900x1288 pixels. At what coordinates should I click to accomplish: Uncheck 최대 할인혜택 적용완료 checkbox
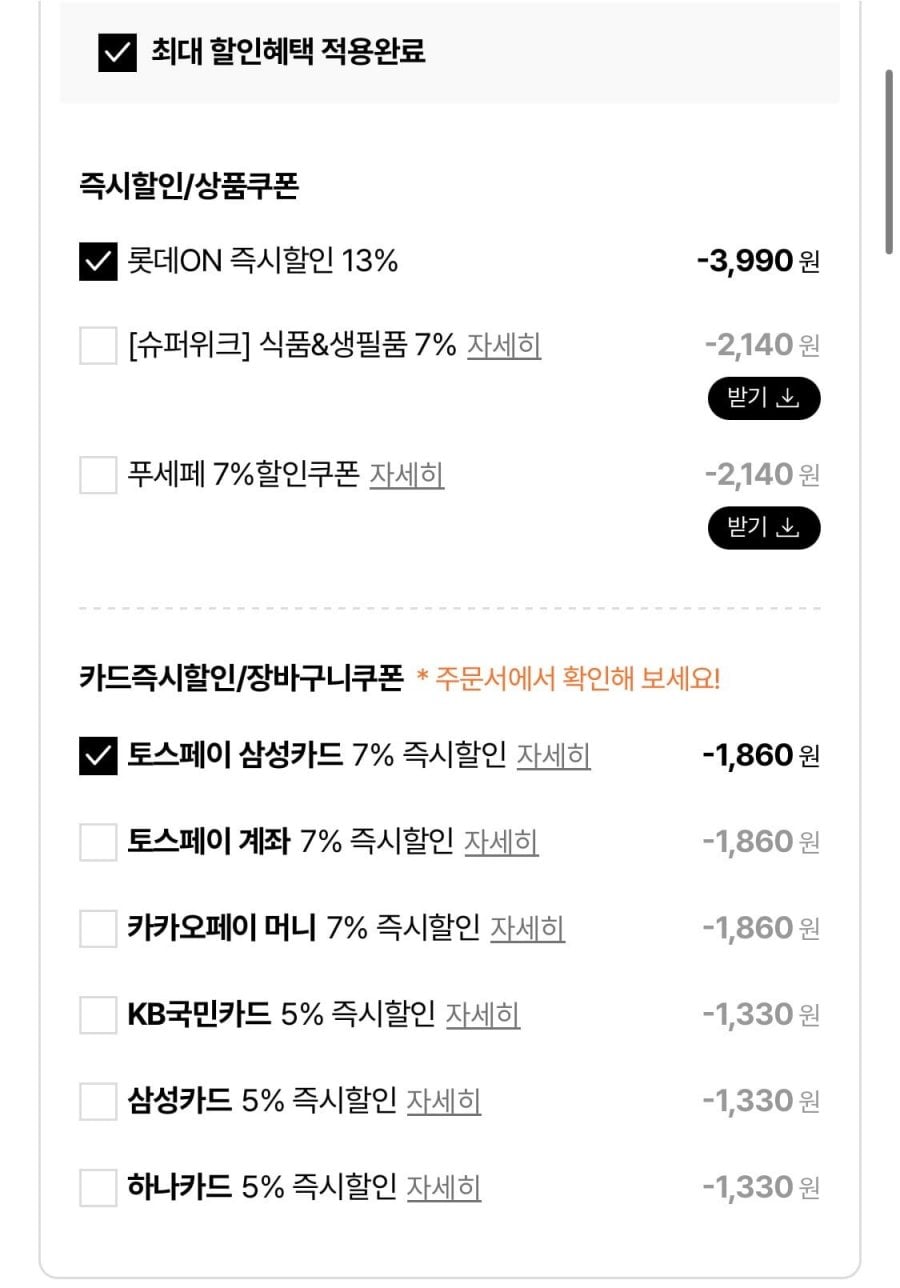tap(117, 53)
